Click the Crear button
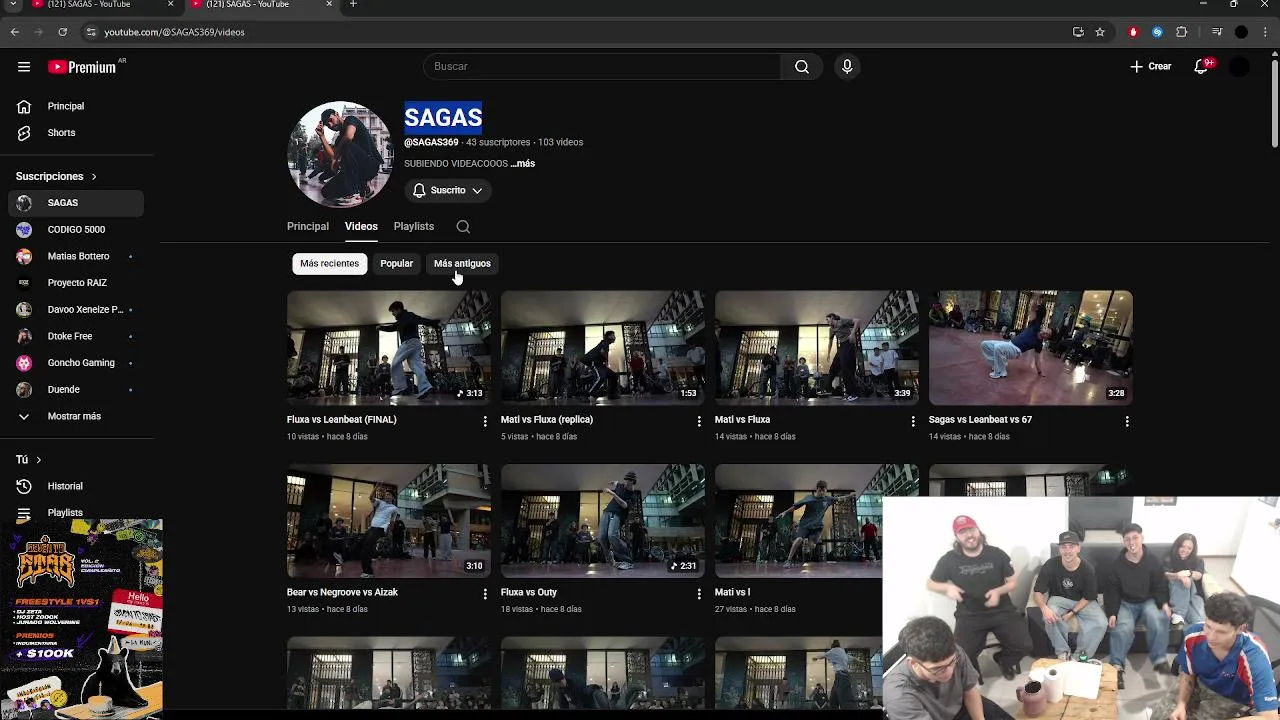This screenshot has width=1280, height=720. click(x=1150, y=66)
